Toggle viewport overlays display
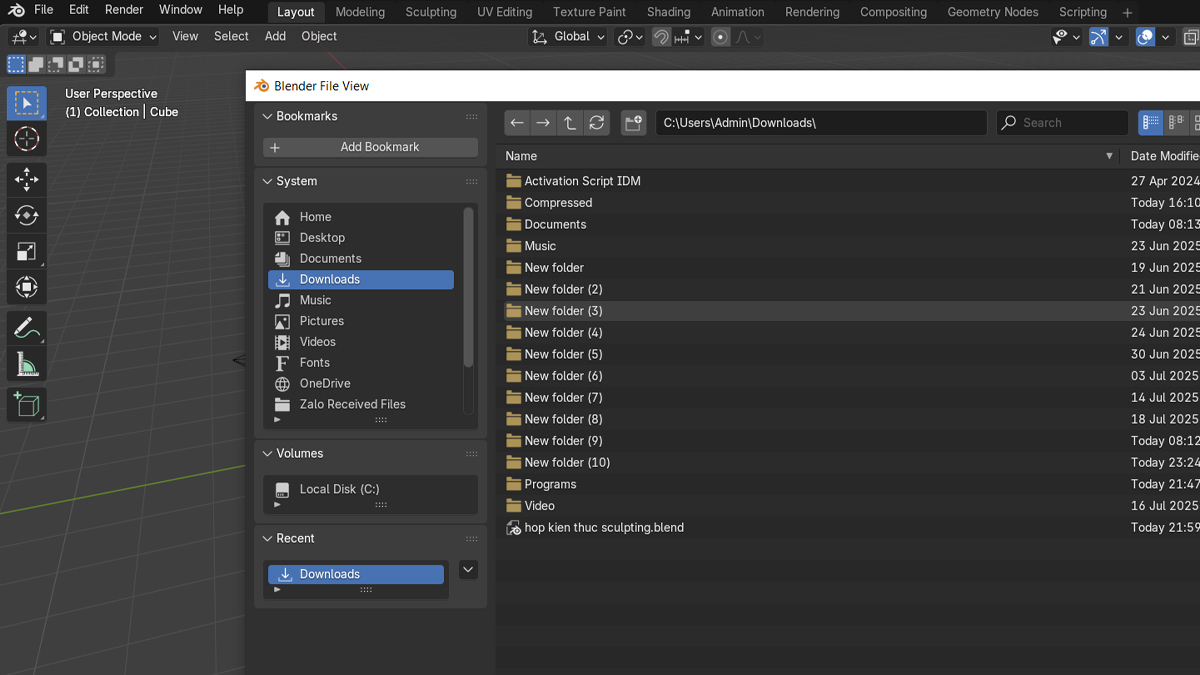Viewport: 1200px width, 675px height. click(1146, 37)
